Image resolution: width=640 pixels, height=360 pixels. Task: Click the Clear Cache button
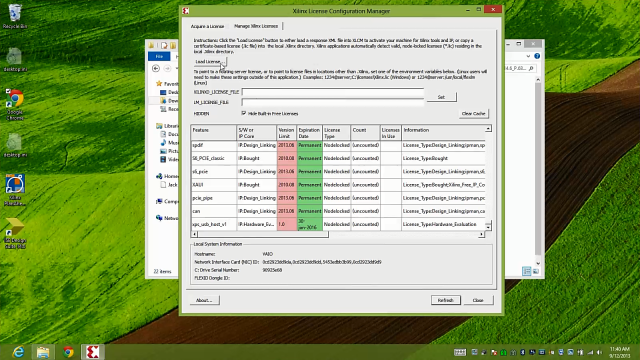click(x=473, y=113)
